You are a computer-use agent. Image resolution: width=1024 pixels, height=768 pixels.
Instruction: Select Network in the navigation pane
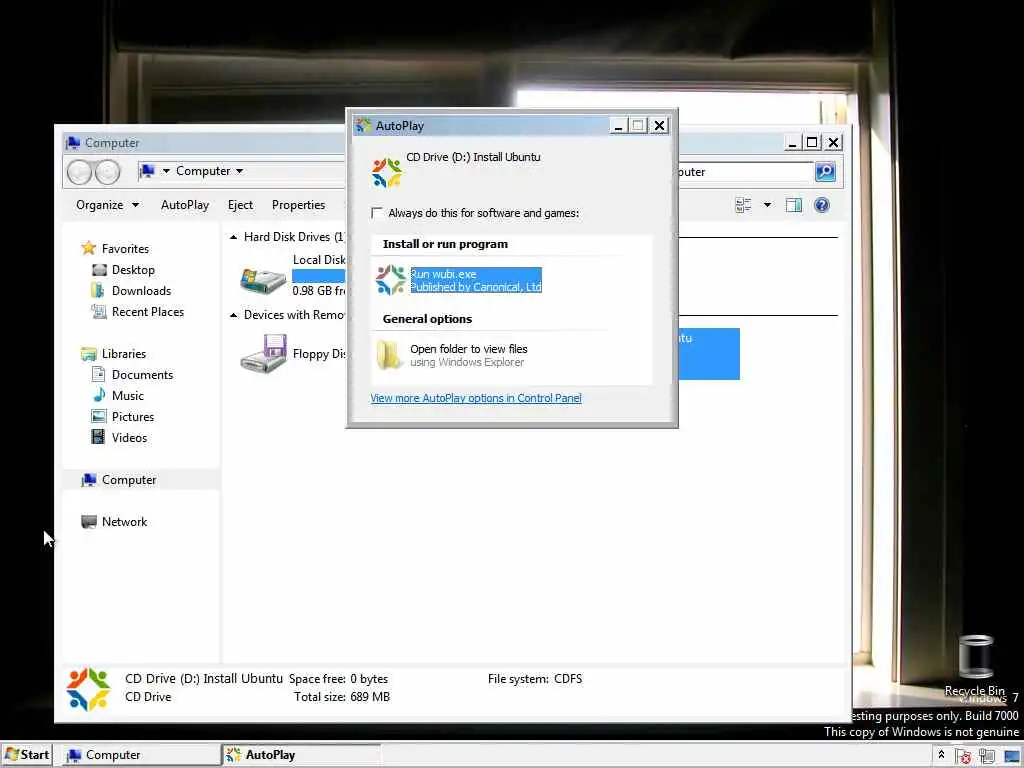coord(124,522)
